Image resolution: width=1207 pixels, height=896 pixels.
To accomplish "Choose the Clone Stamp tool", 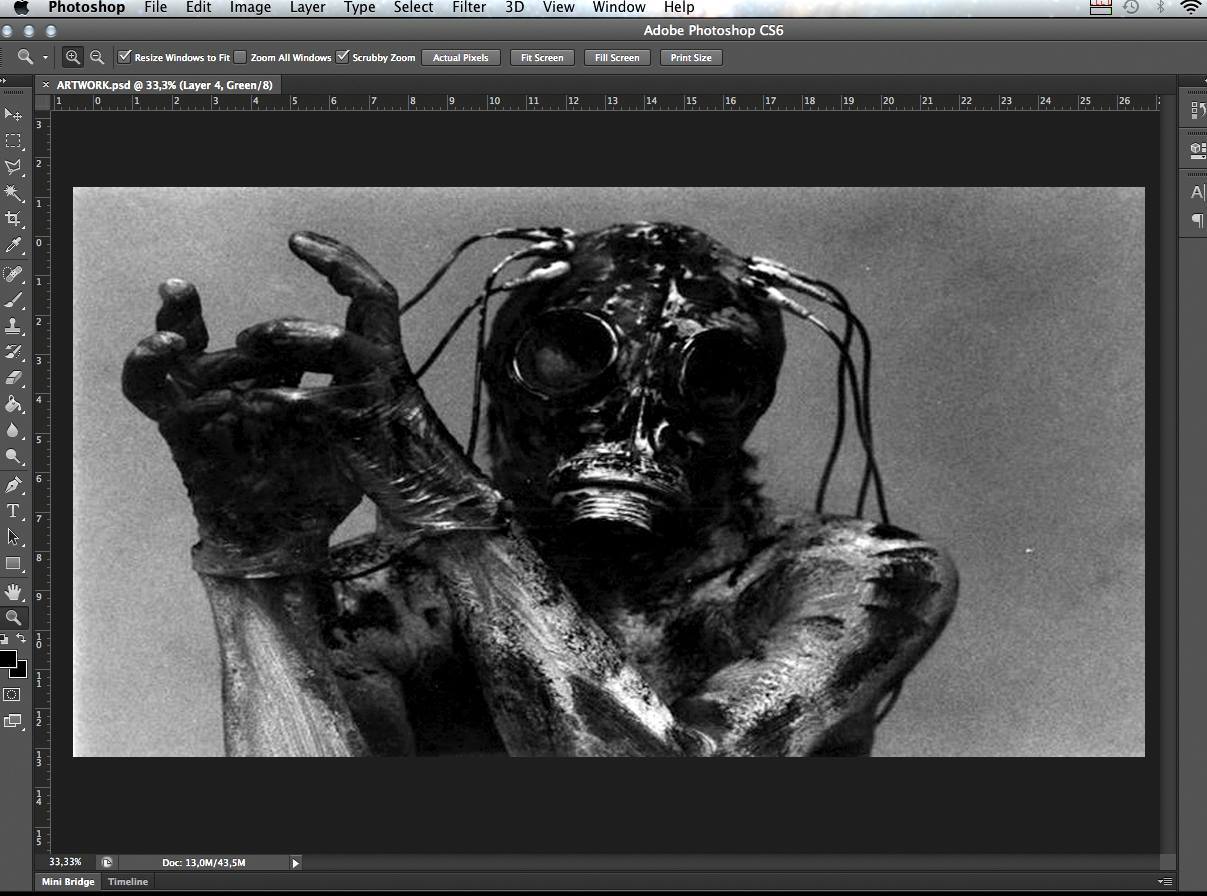I will tap(13, 326).
